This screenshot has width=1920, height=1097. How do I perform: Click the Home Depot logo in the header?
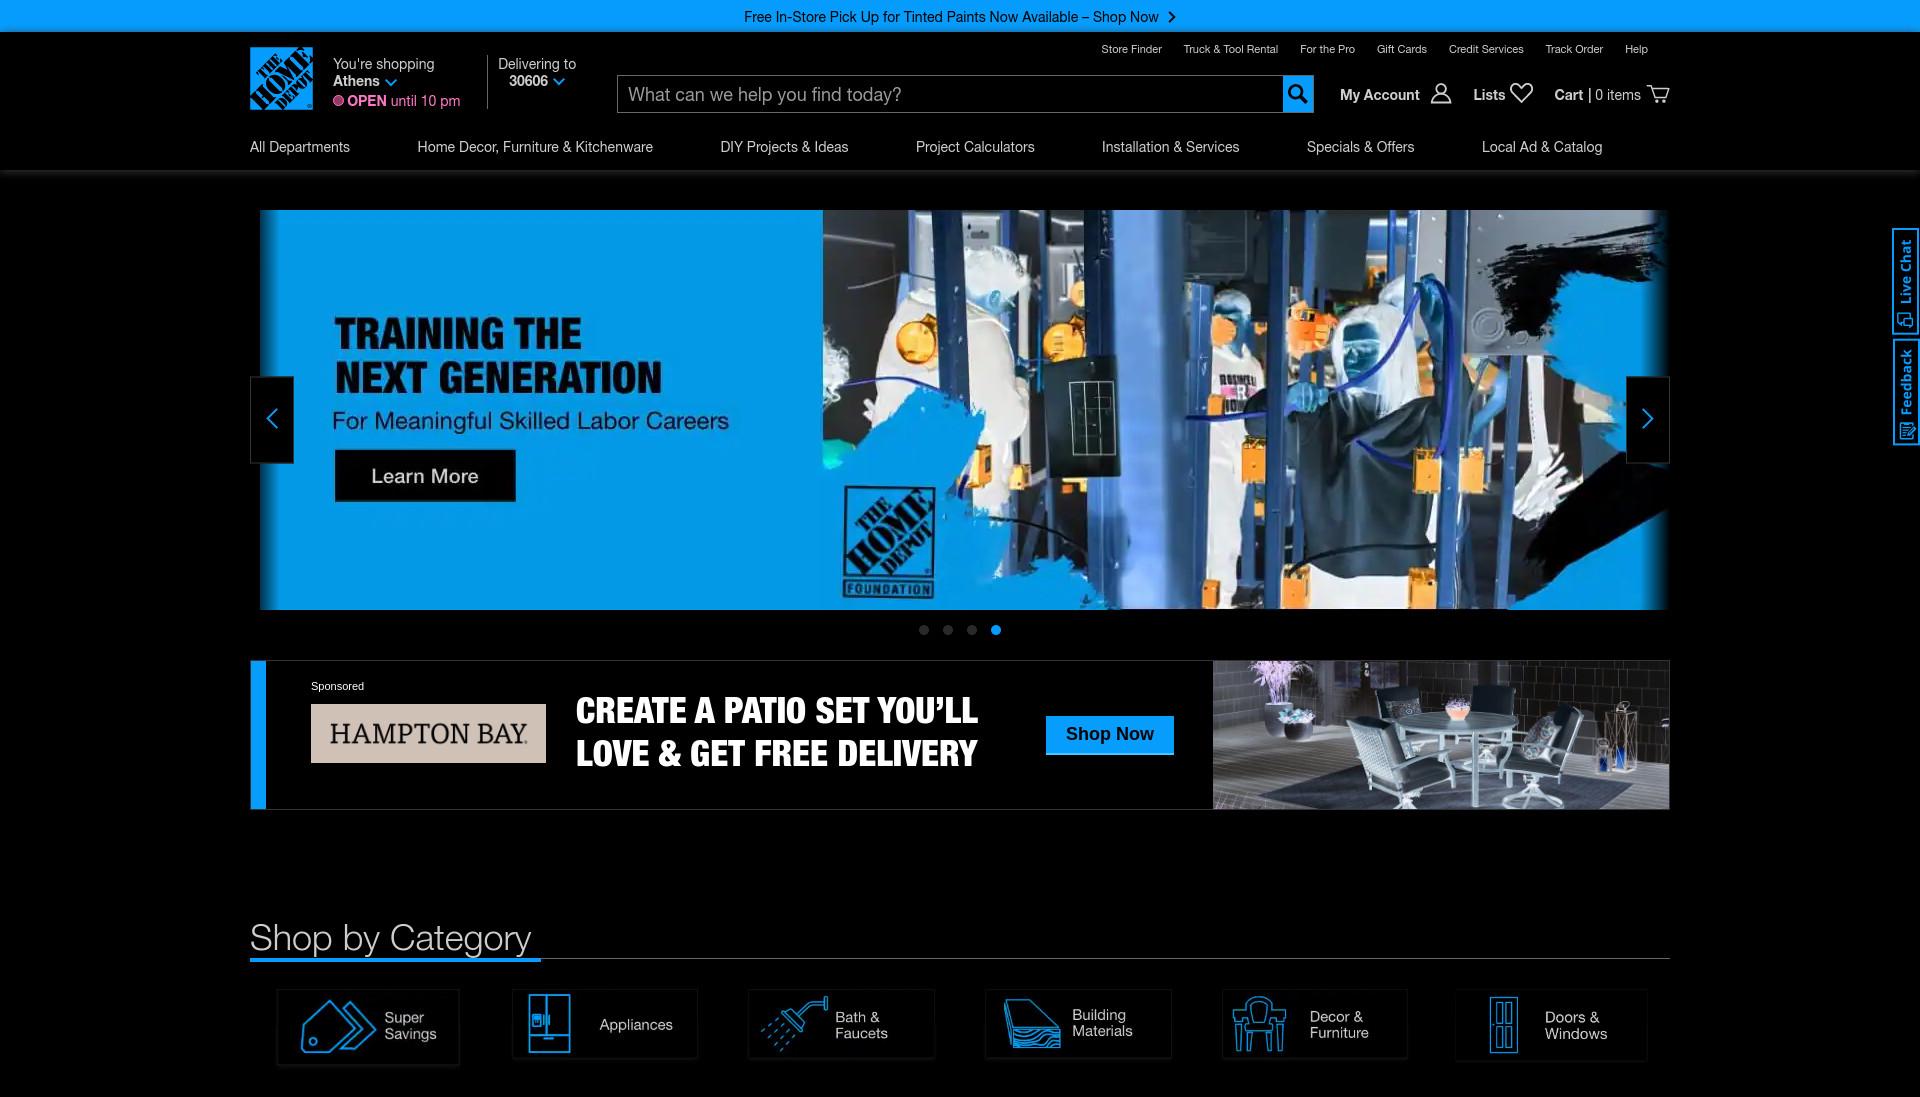point(281,78)
